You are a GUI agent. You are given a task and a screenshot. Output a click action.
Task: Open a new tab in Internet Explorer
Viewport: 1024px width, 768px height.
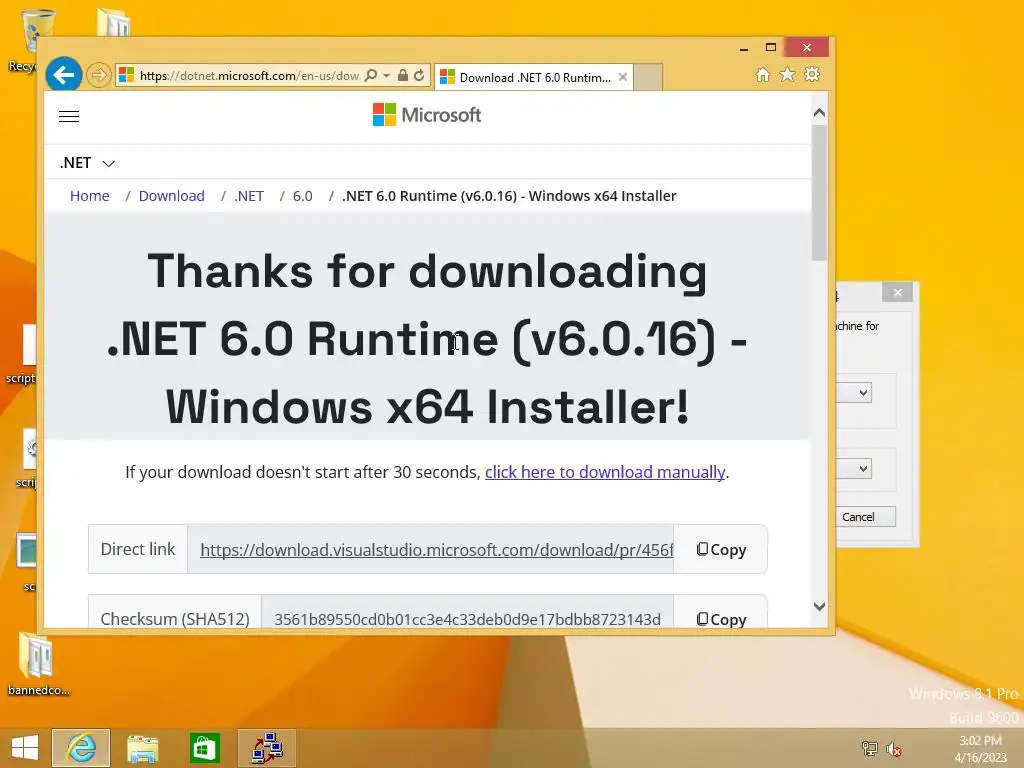[648, 77]
